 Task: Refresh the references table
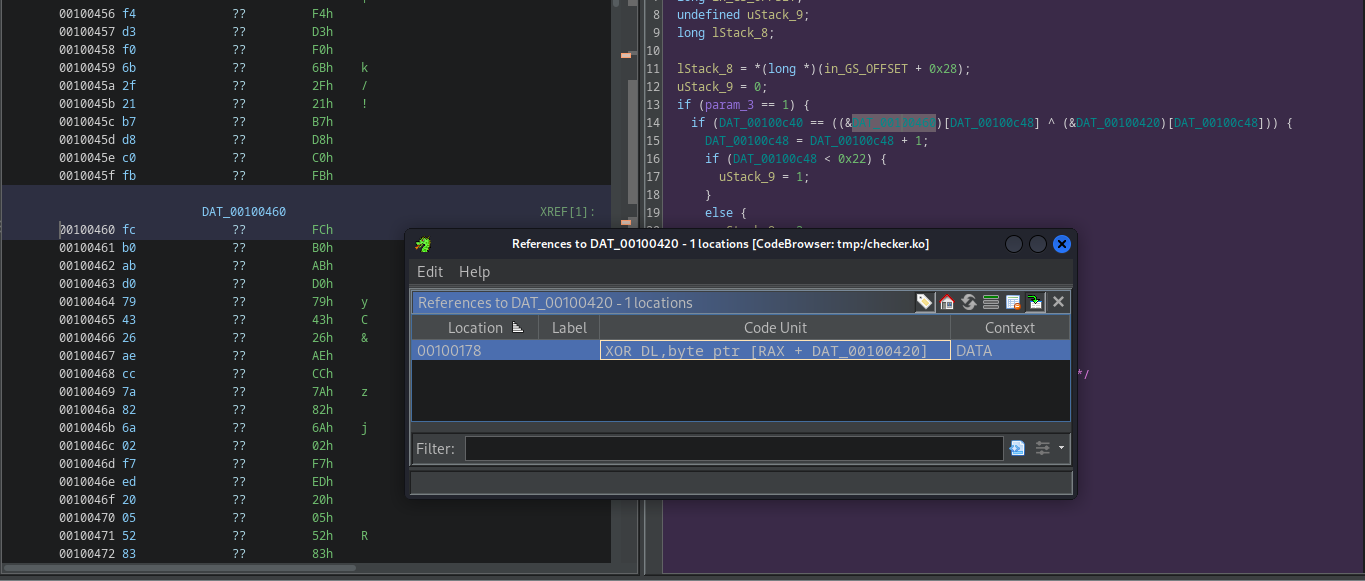[969, 302]
